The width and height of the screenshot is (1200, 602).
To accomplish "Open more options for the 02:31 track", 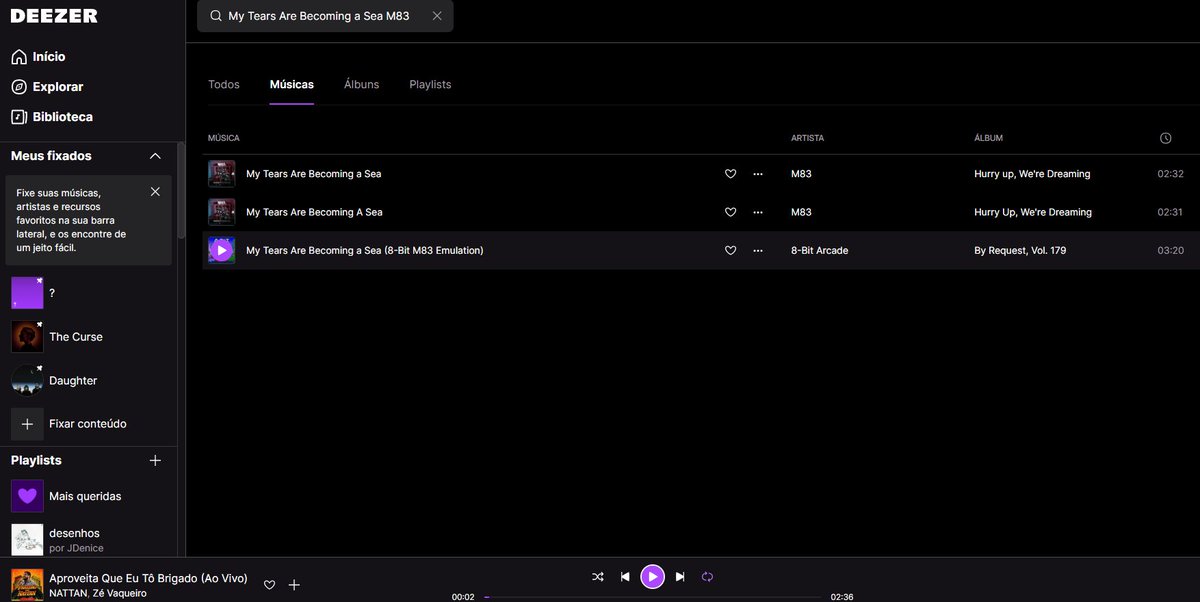I will pos(757,212).
